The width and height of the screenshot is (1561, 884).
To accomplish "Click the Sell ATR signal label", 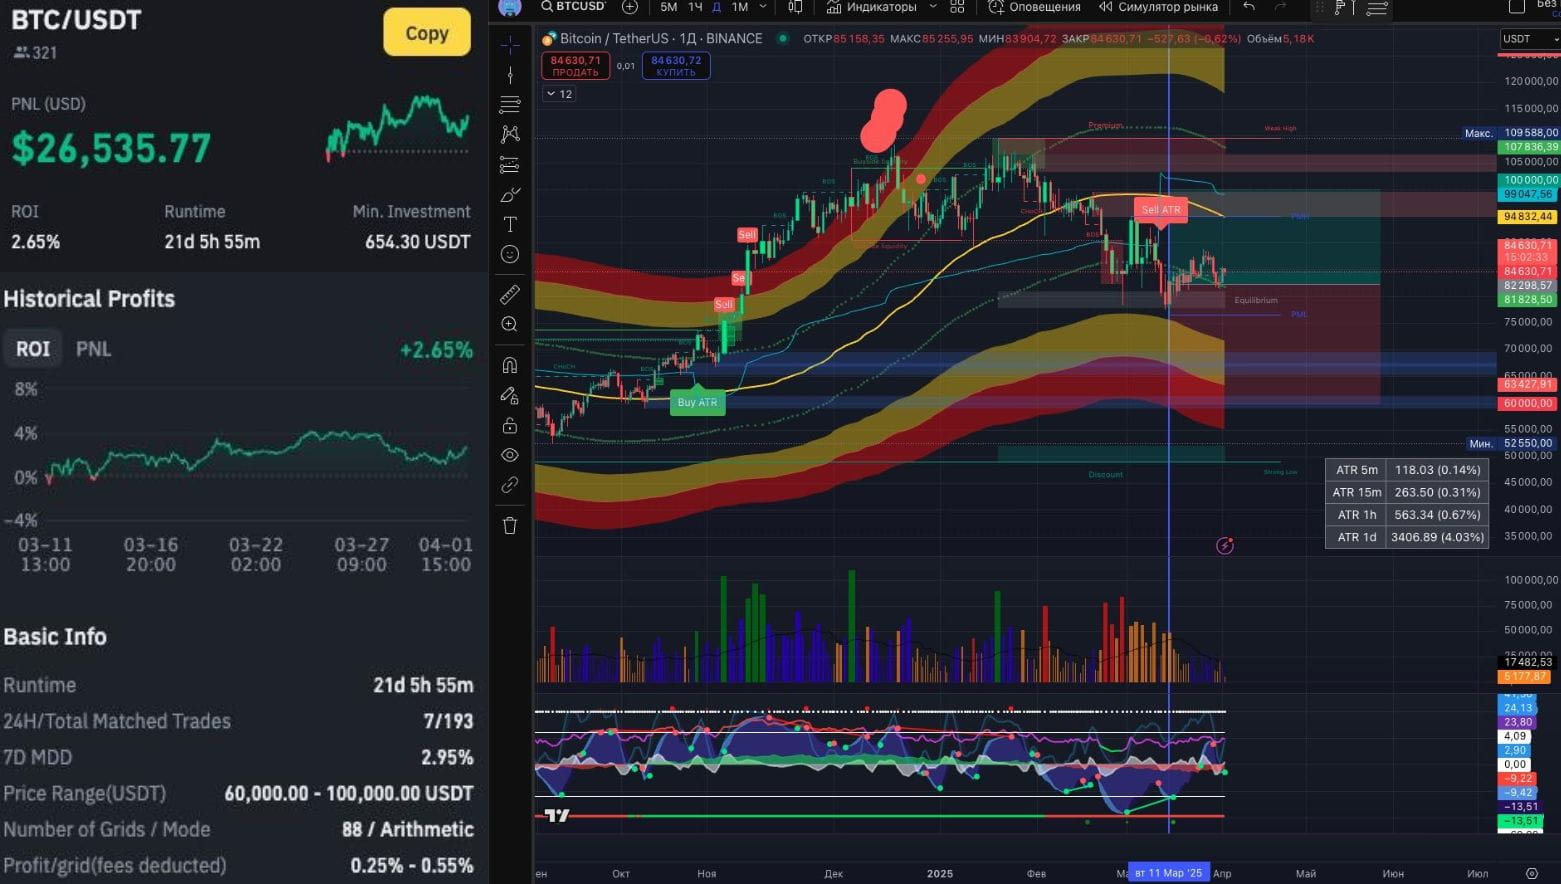I will (x=1161, y=209).
